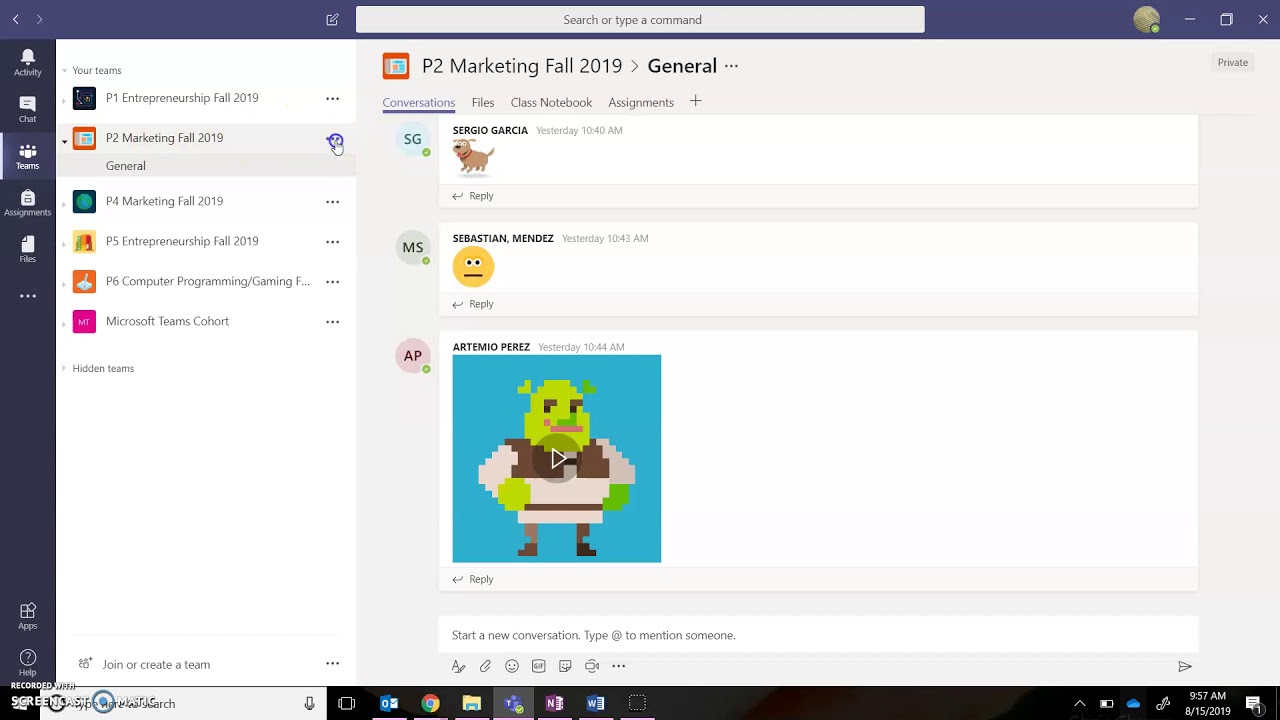The height and width of the screenshot is (720, 1280).
Task: Expand the Hidden teams section
Action: pos(64,368)
